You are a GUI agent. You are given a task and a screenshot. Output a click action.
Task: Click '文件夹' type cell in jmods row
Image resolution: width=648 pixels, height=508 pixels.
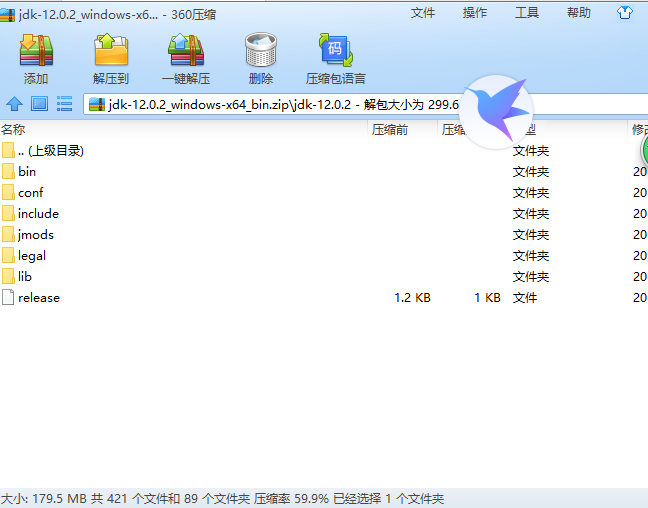[x=531, y=235]
